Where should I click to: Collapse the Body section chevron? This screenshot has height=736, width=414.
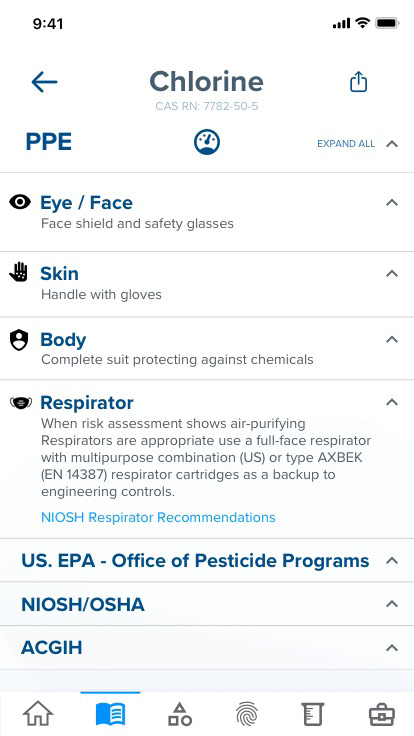[x=392, y=339]
